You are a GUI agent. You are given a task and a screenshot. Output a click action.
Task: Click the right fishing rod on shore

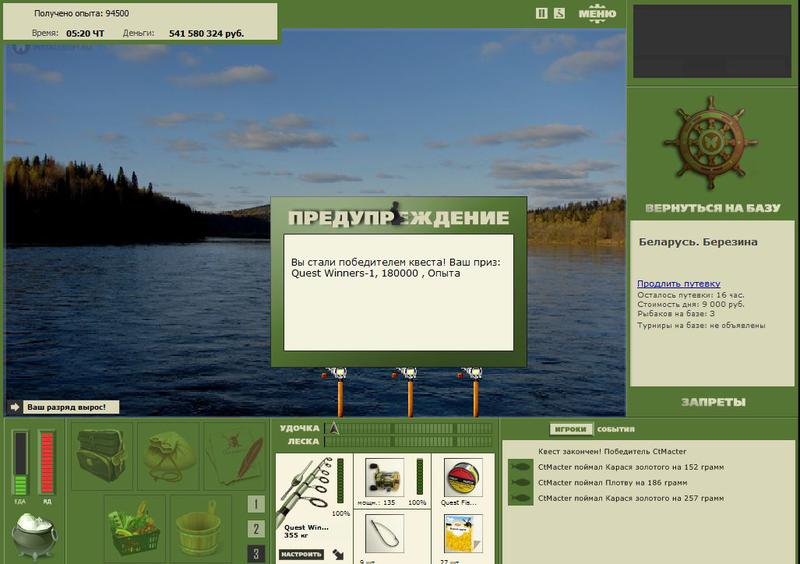coord(475,392)
